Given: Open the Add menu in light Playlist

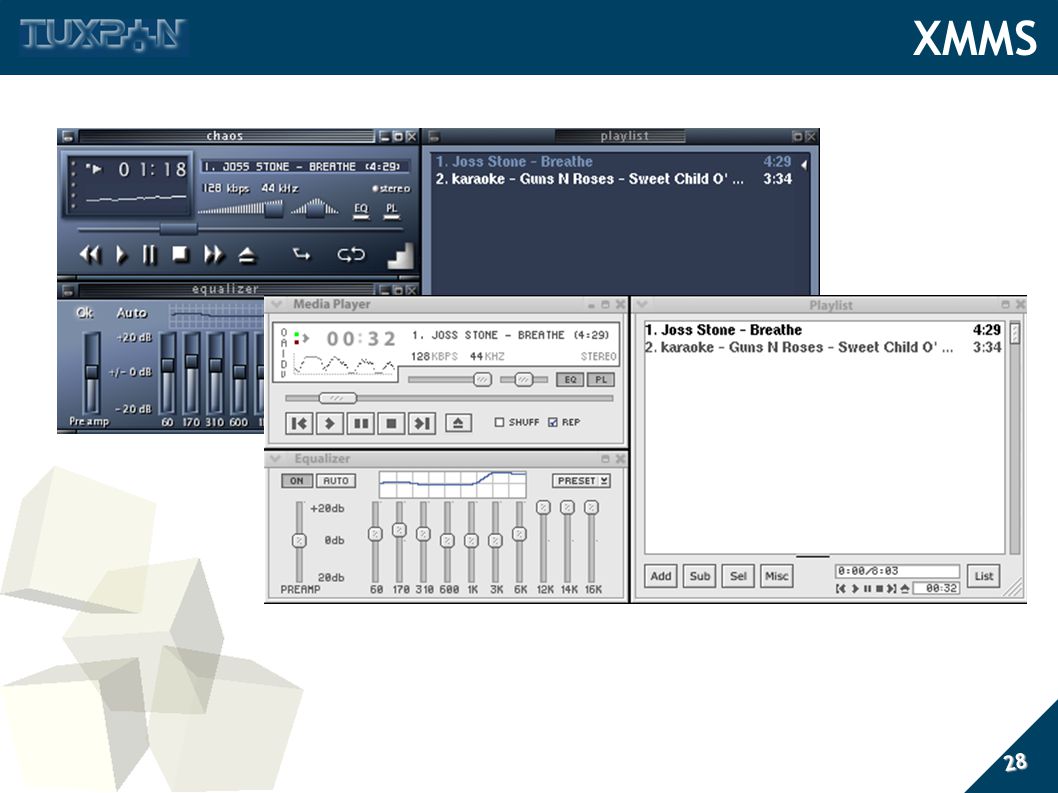Looking at the screenshot, I should pos(661,576).
